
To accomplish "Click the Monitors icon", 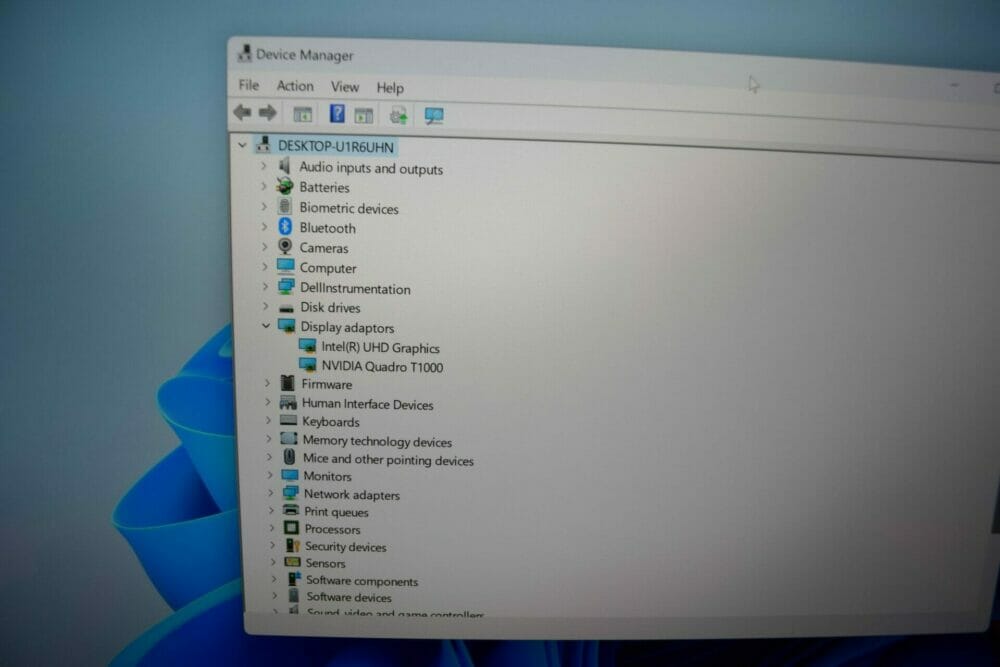I will click(290, 475).
